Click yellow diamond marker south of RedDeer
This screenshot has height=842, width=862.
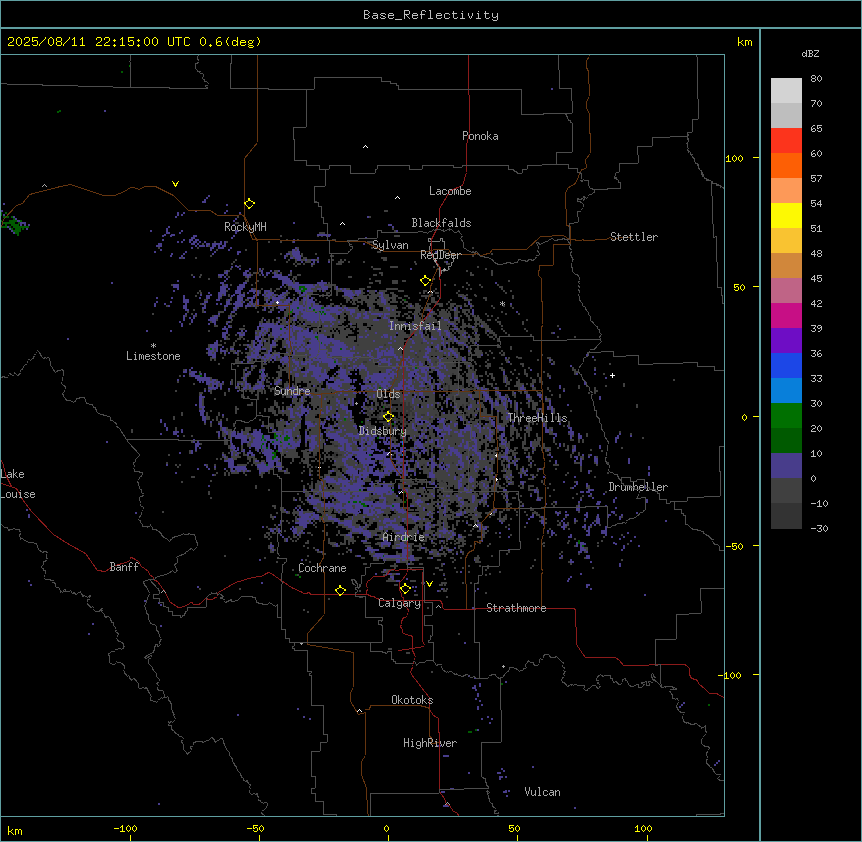click(x=426, y=280)
